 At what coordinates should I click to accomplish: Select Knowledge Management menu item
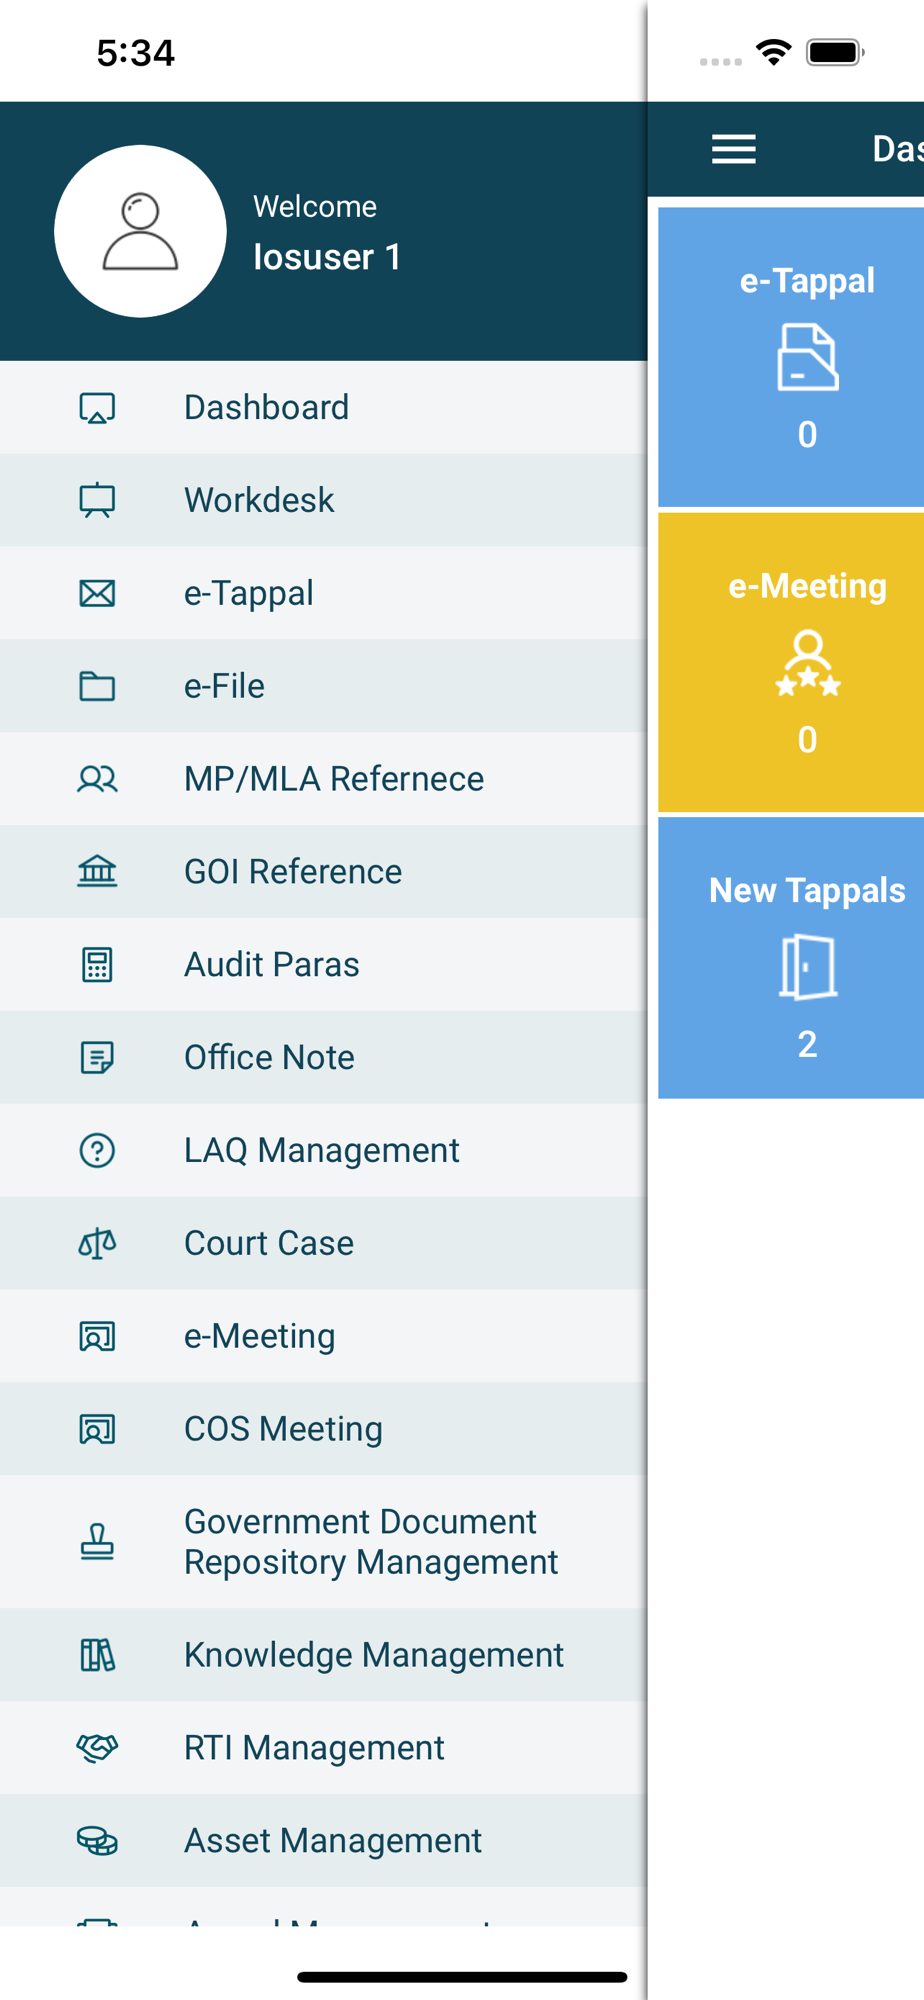point(323,1655)
